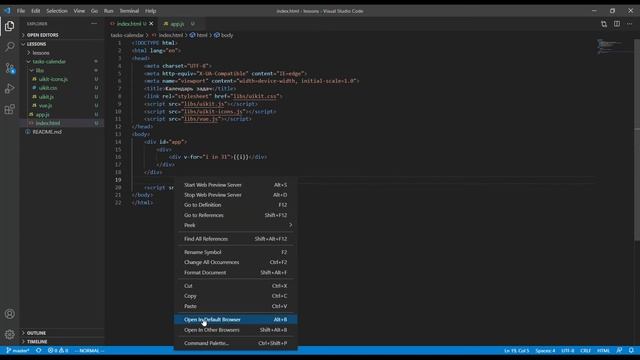Viewport: 640px width, 360px height.
Task: Open the Terminal menu
Action: [x=129, y=11]
